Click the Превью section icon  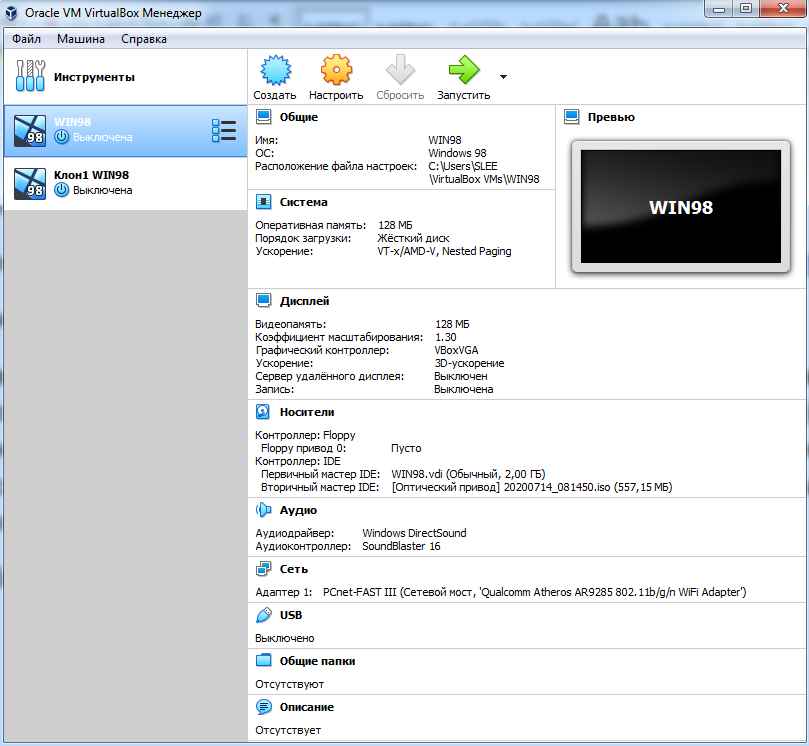click(x=572, y=117)
